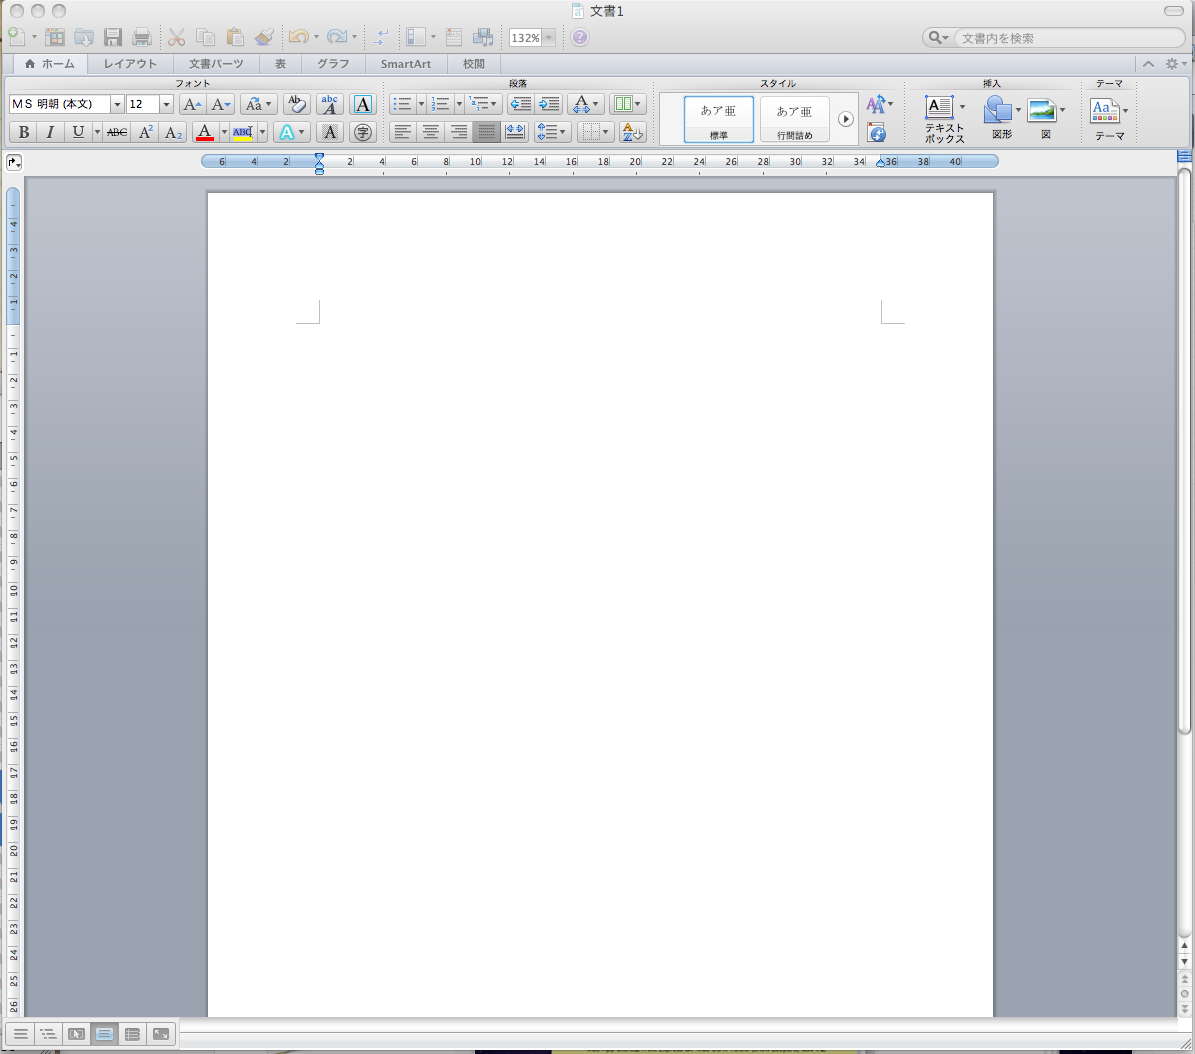Apply the 標準 style
Viewport: 1195px width, 1054px height.
click(719, 119)
